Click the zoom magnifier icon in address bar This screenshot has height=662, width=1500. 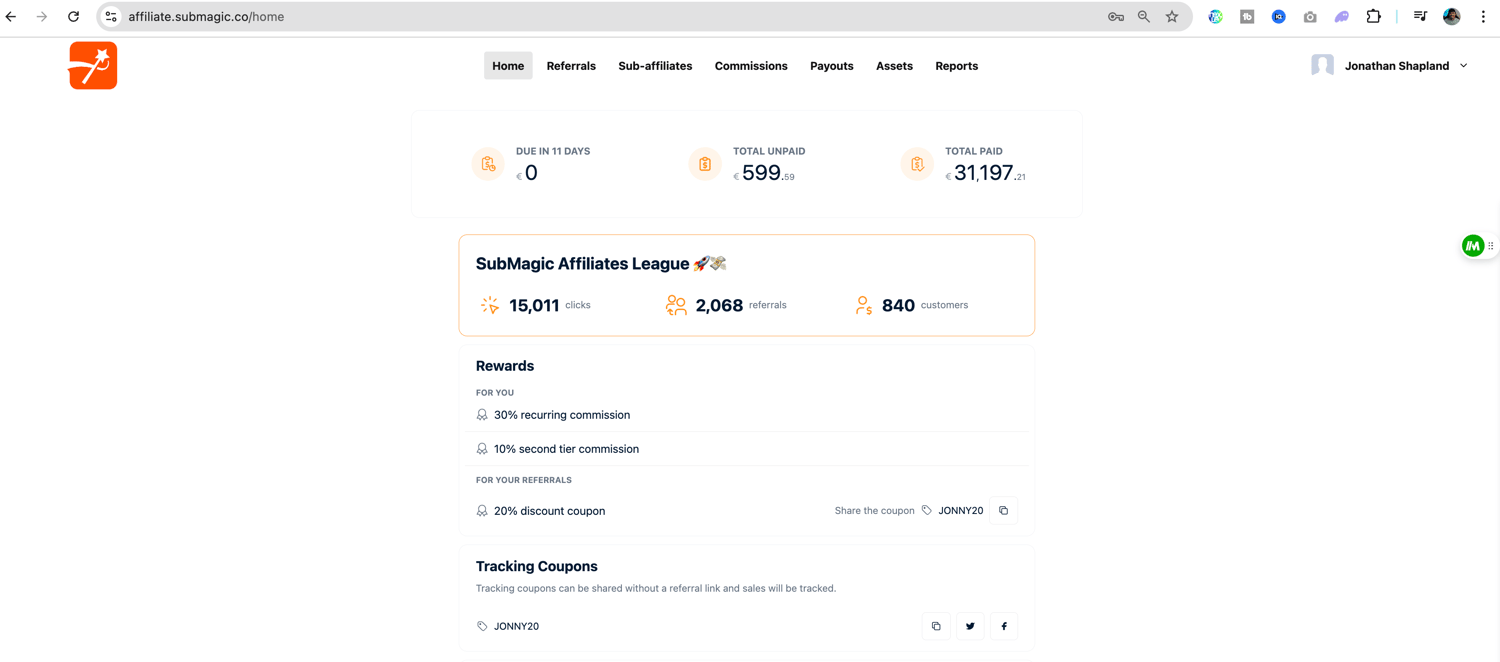[1144, 17]
